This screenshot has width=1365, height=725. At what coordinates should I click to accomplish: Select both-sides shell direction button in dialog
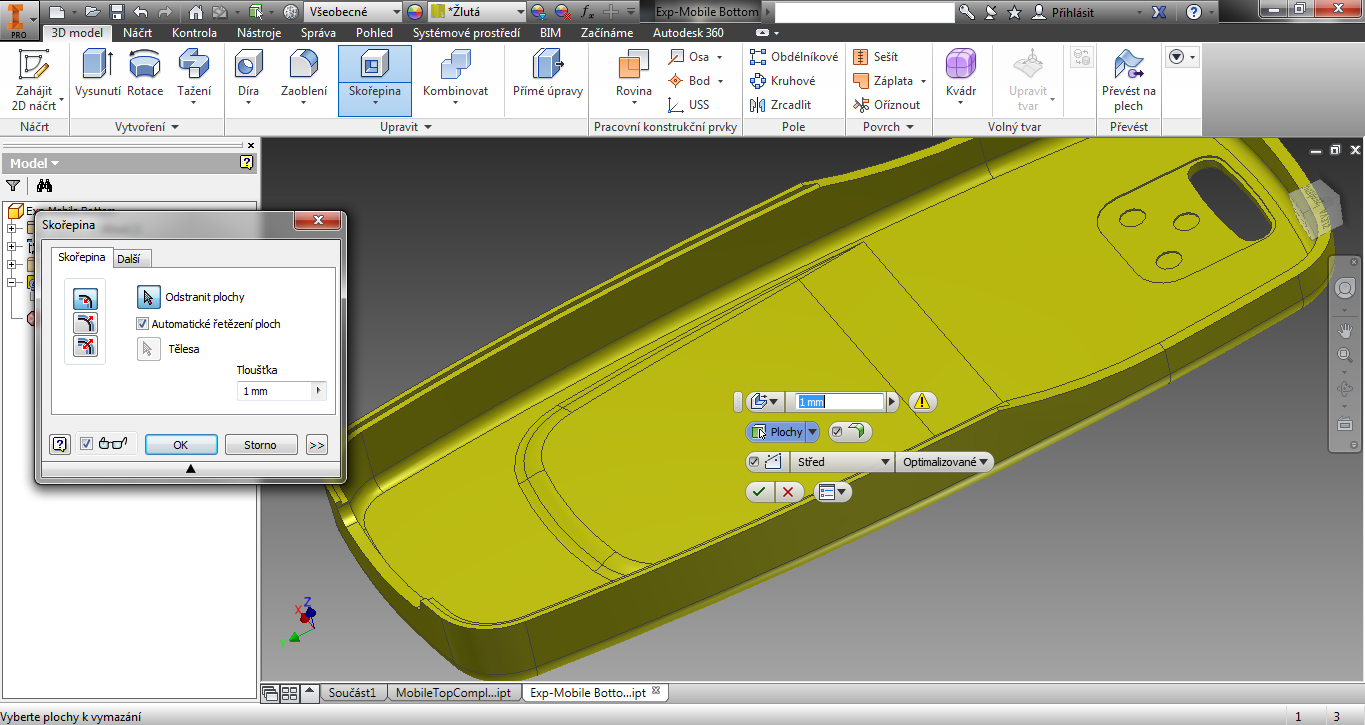85,346
